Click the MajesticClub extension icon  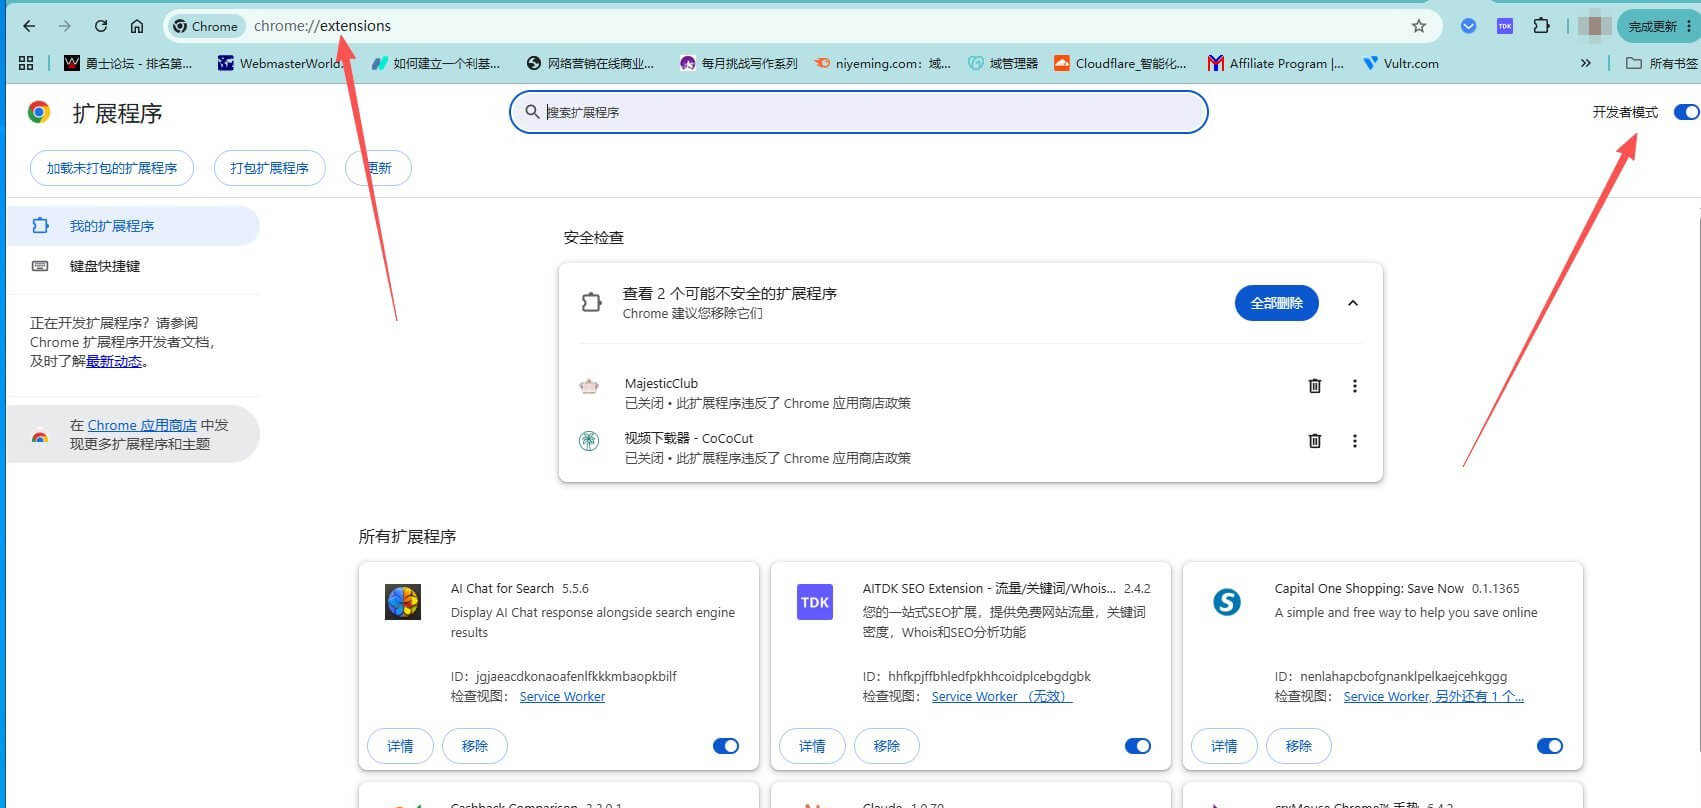click(590, 386)
